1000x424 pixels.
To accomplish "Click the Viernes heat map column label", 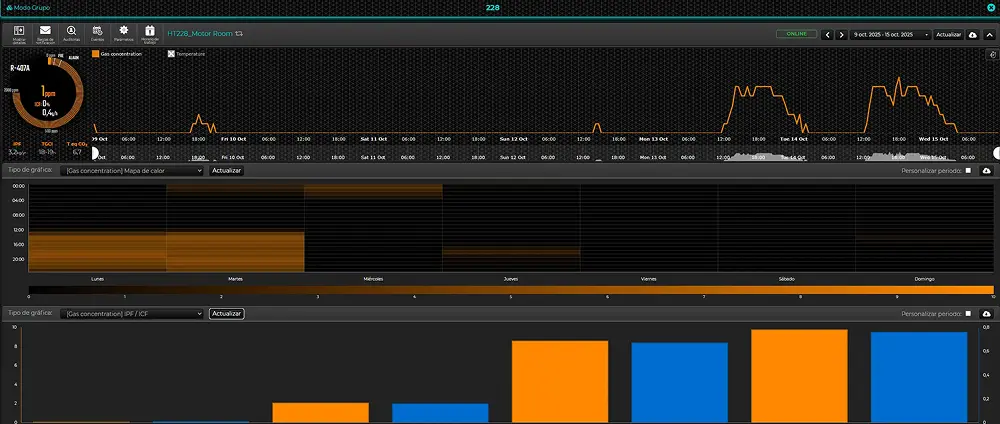I will [649, 279].
